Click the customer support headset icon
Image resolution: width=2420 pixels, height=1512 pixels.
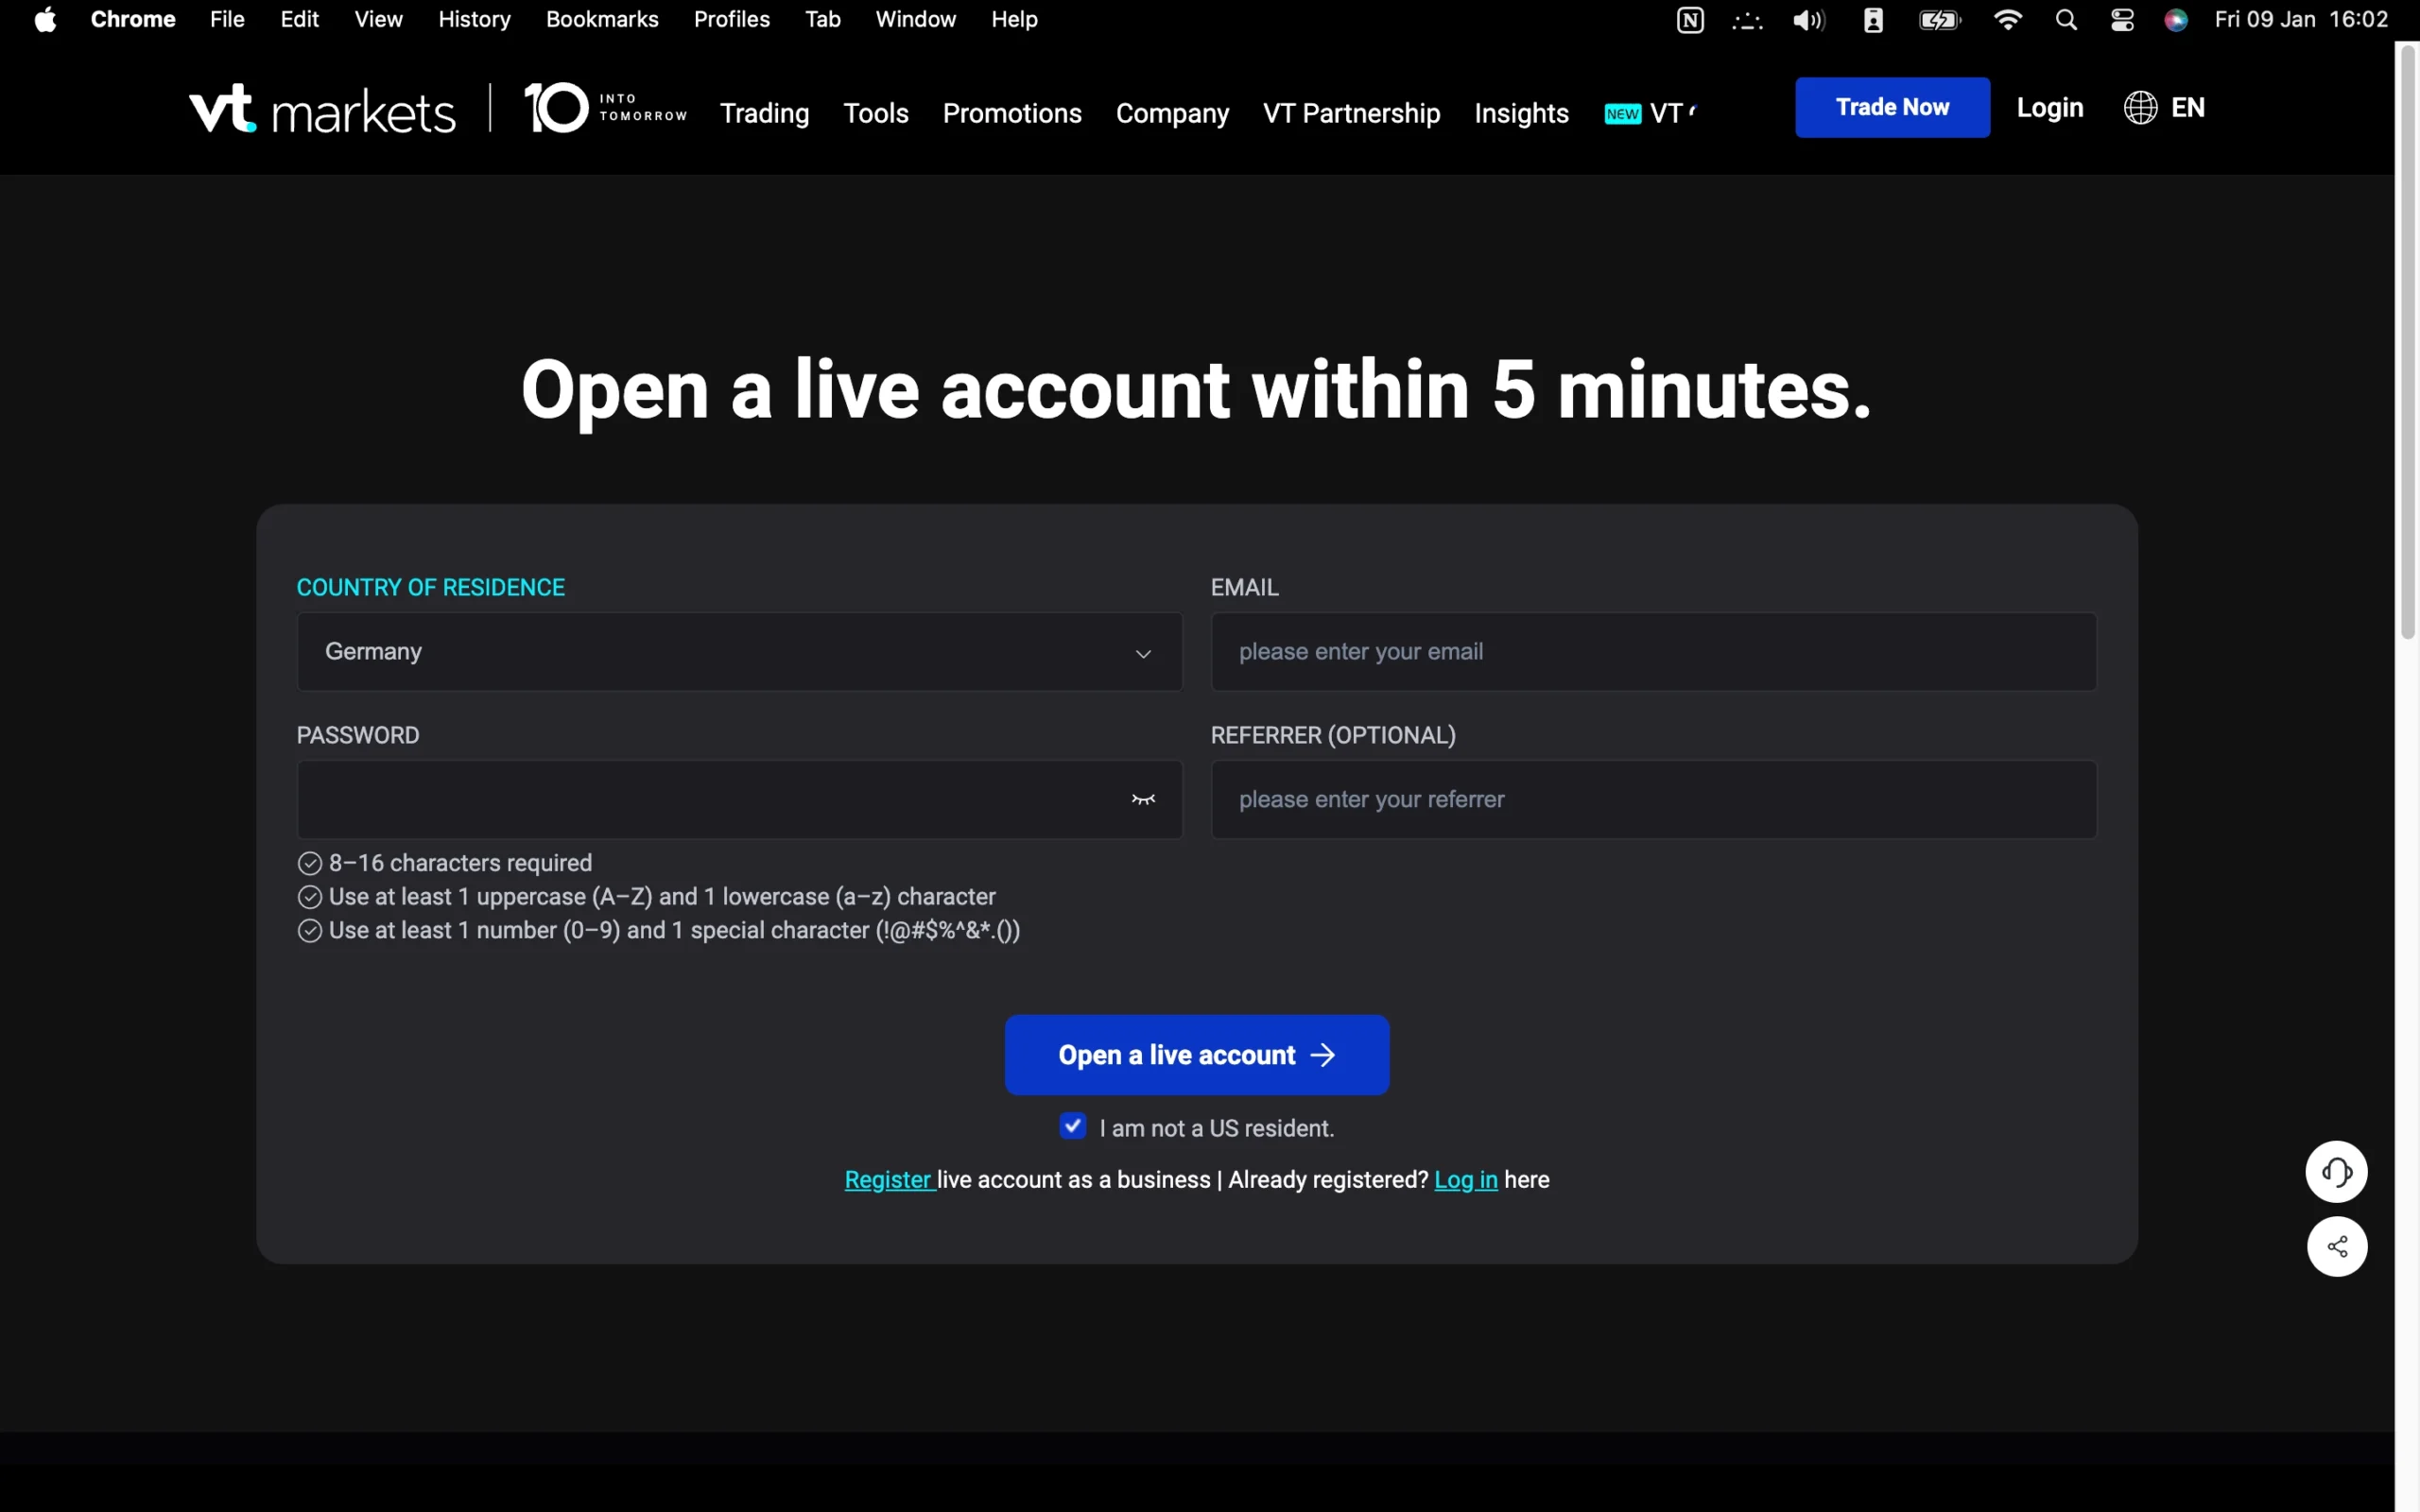[x=2336, y=1171]
